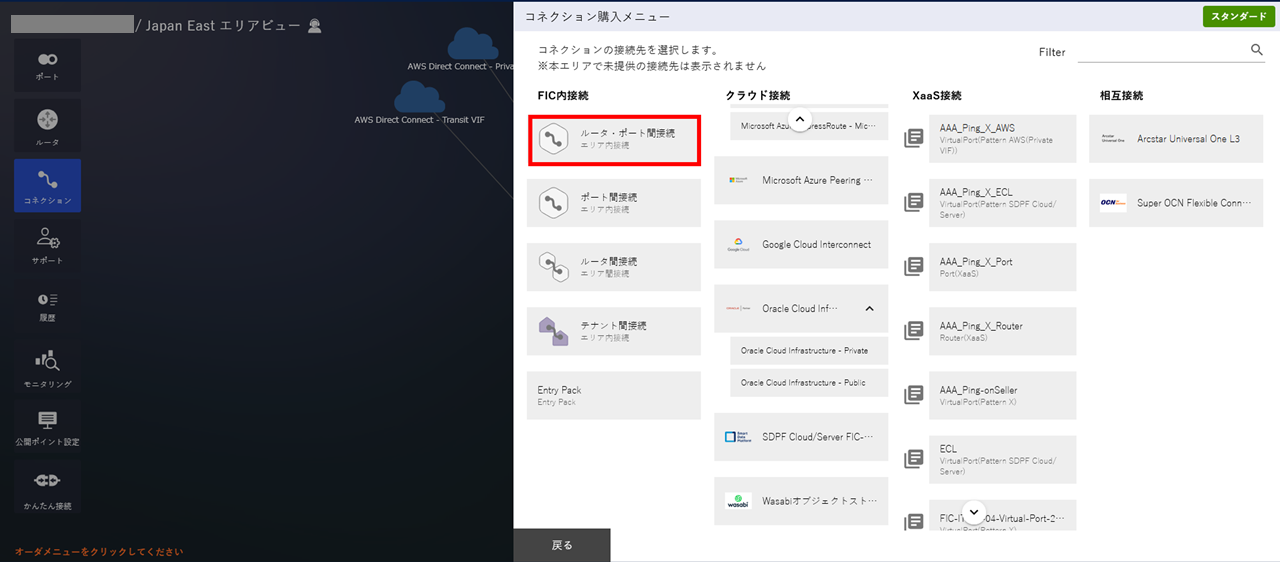Viewport: 1280px width, 562px height.
Task: Click the AWS Direct Connect - Private cloud icon
Action: (472, 44)
